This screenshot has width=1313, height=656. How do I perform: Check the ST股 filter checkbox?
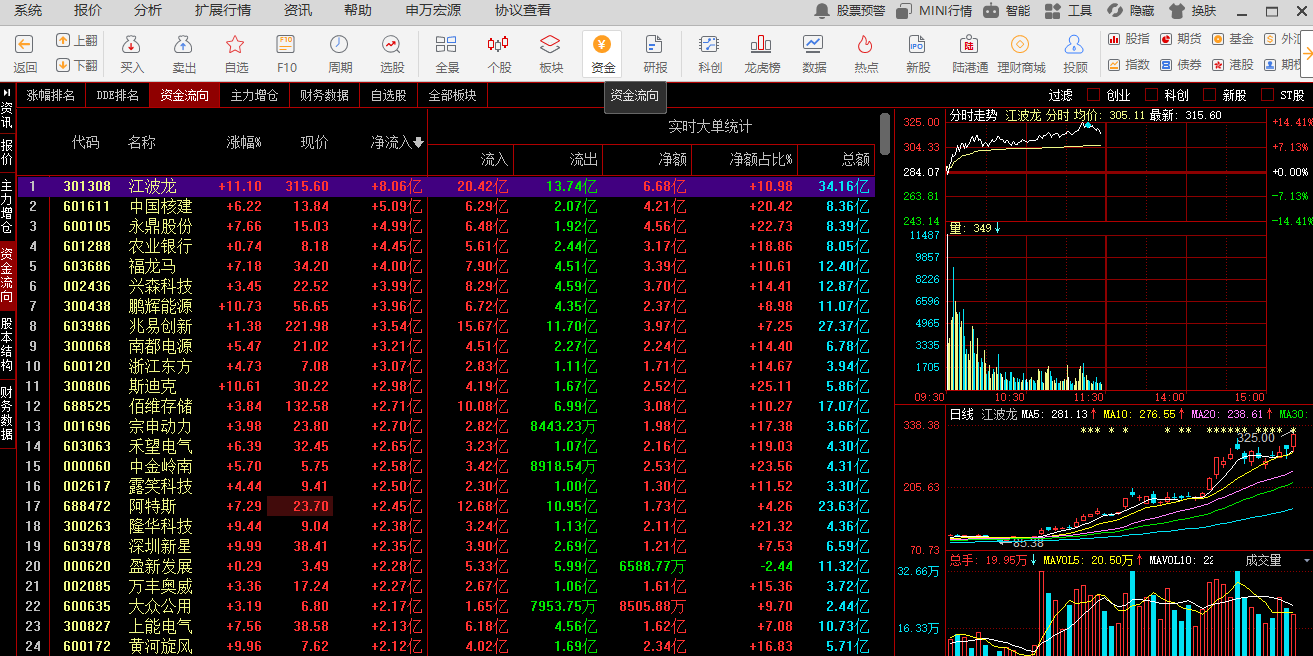[x=1268, y=96]
